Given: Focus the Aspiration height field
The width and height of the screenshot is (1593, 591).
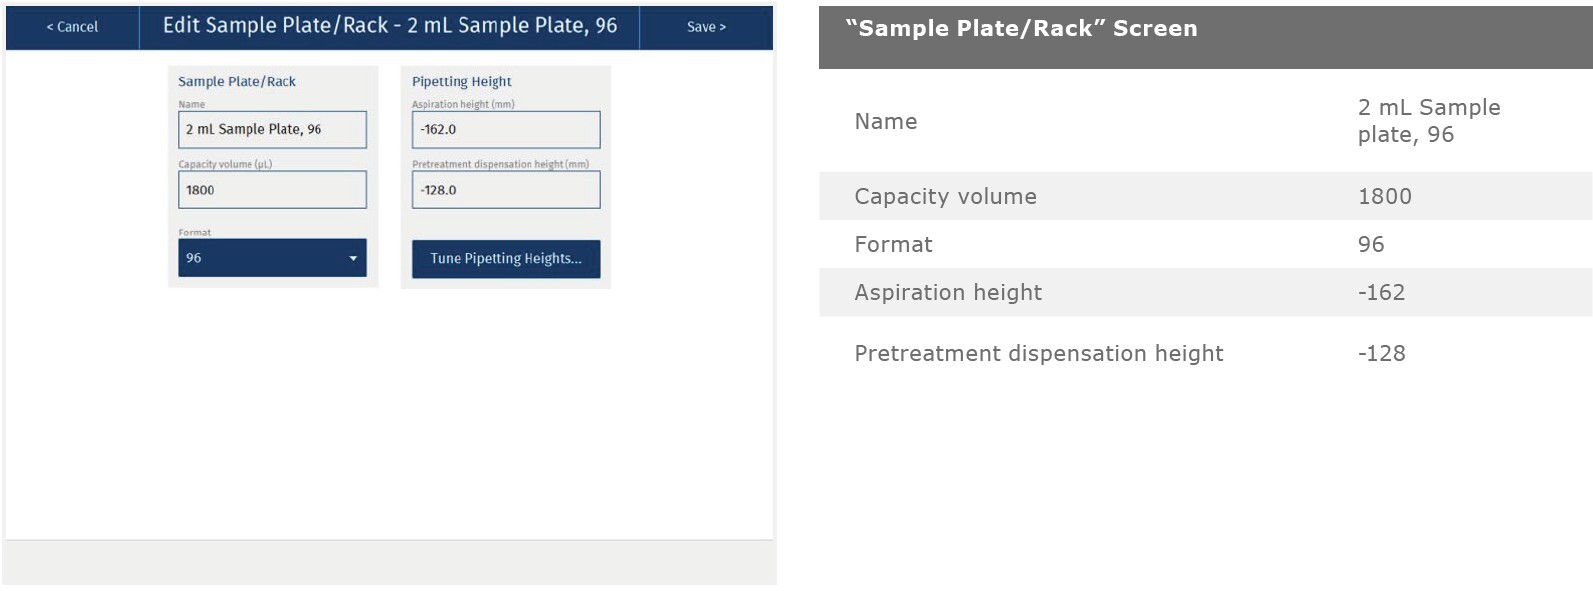Looking at the screenshot, I should [x=506, y=130].
